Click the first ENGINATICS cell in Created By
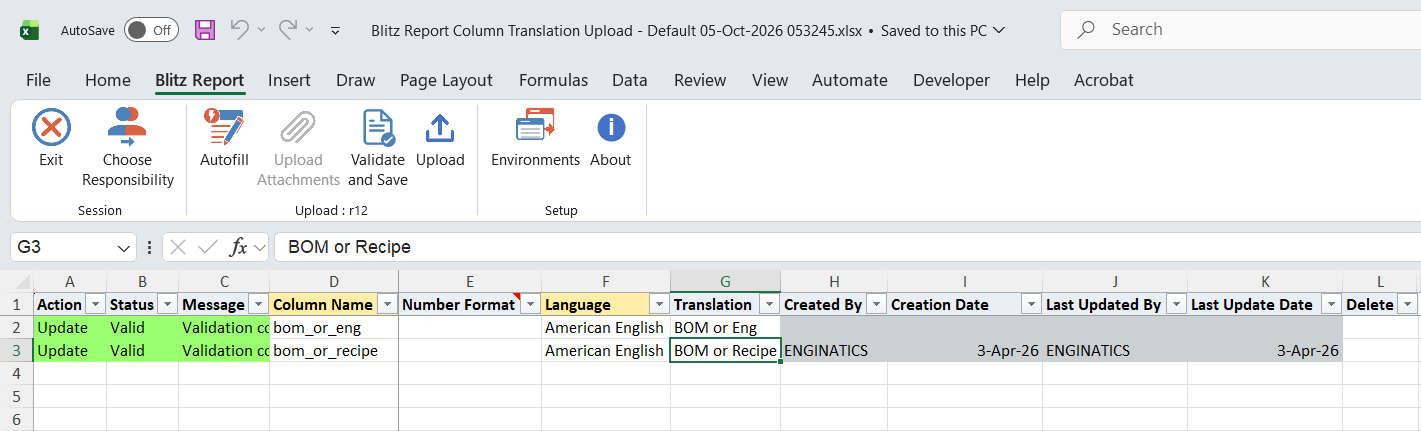 [834, 351]
